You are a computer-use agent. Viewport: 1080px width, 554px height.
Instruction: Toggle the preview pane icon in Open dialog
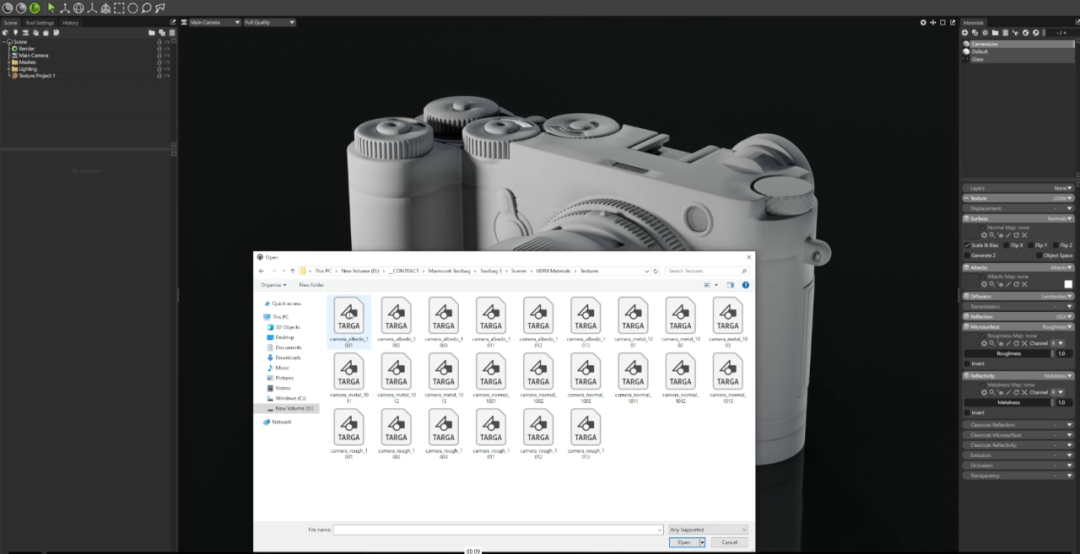coord(730,285)
